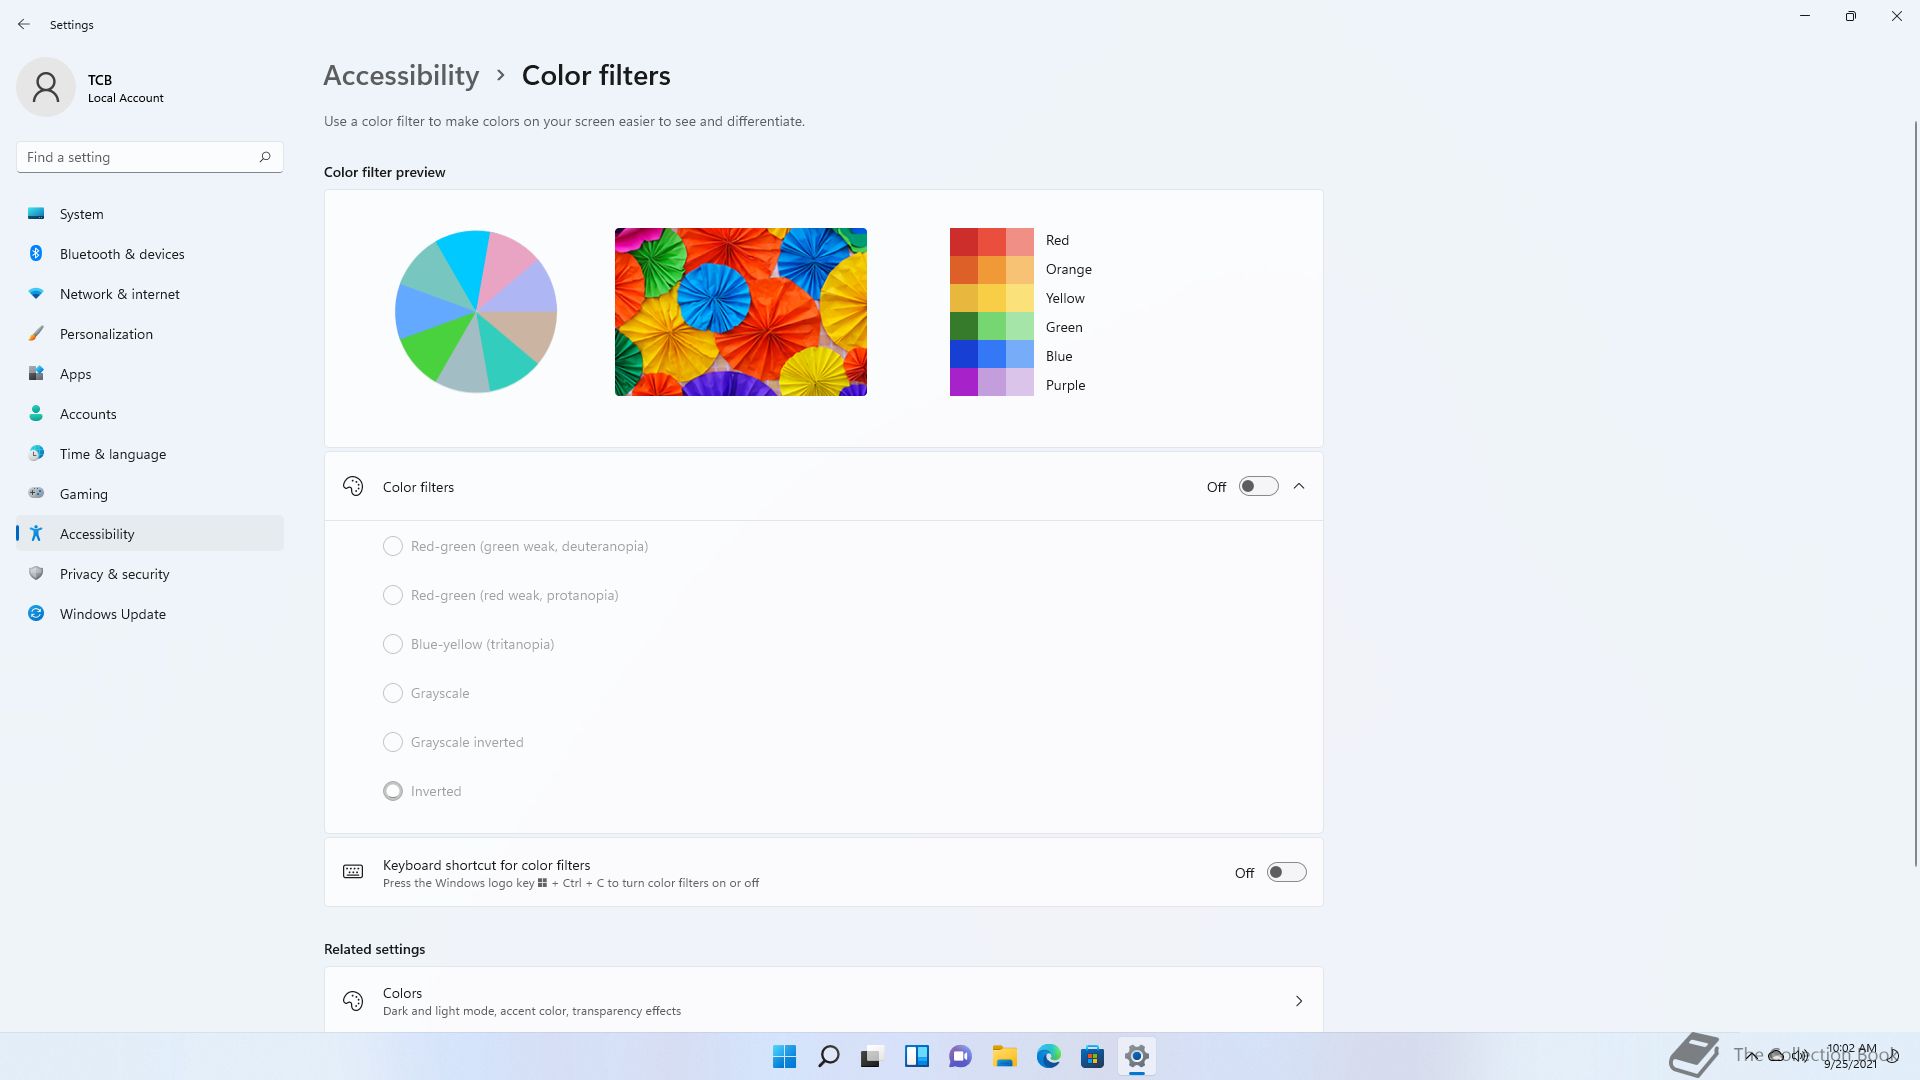This screenshot has height=1080, width=1920.
Task: Select the Grayscale radio button
Action: pos(393,693)
